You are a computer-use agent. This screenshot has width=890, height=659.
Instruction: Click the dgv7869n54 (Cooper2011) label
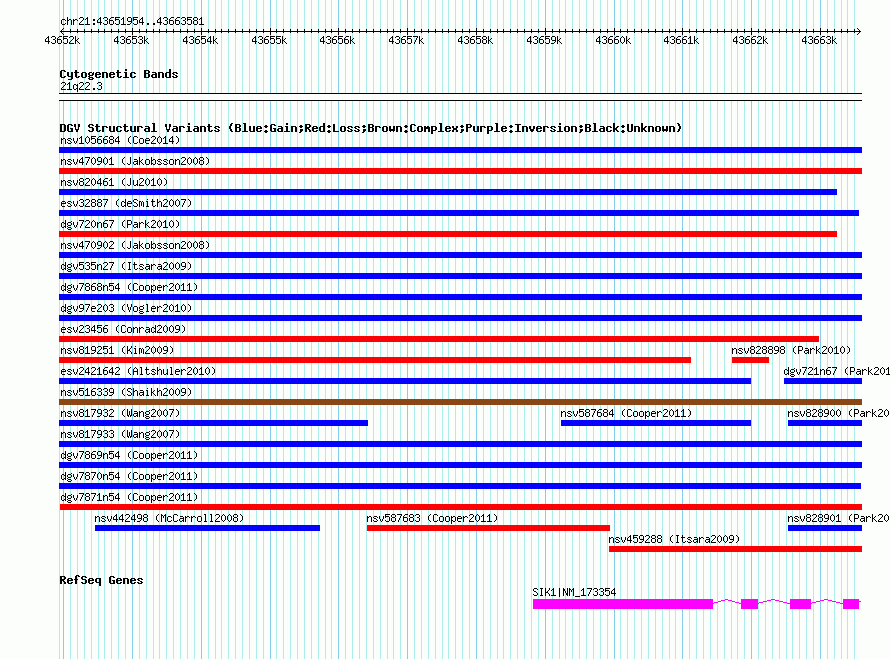[129, 455]
